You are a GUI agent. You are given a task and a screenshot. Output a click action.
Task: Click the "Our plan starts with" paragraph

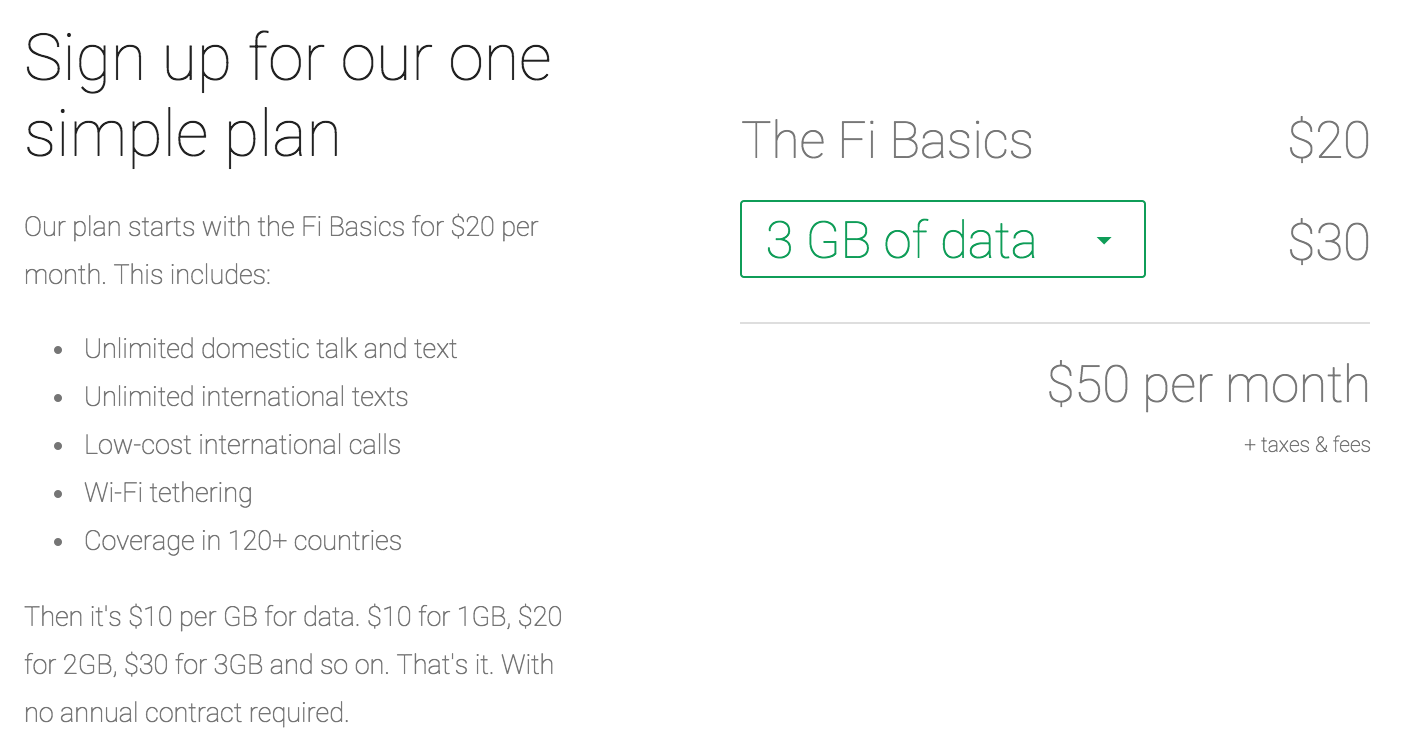(x=281, y=250)
